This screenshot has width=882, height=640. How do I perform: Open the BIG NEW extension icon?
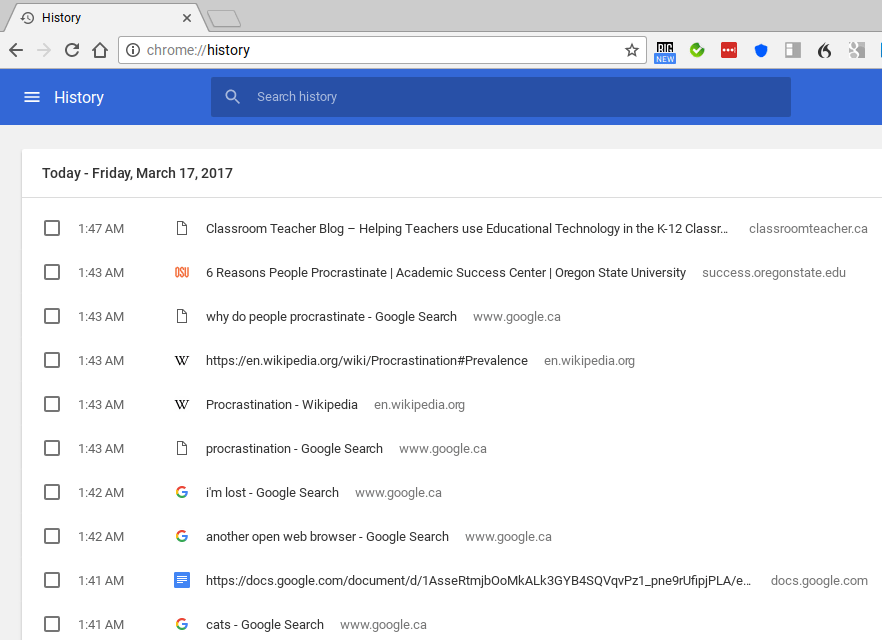tap(665, 51)
